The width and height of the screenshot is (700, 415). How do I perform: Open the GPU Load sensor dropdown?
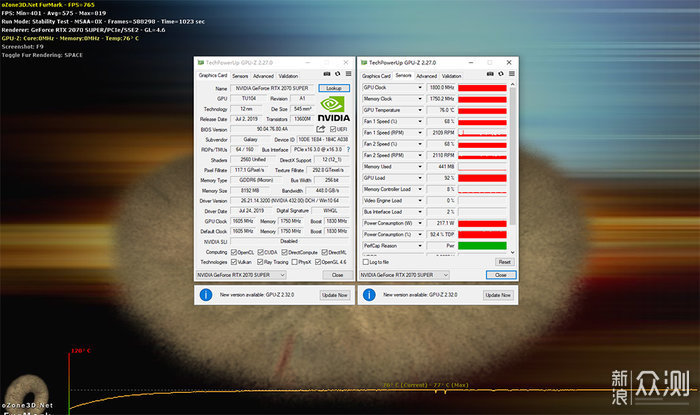pyautogui.click(x=420, y=178)
